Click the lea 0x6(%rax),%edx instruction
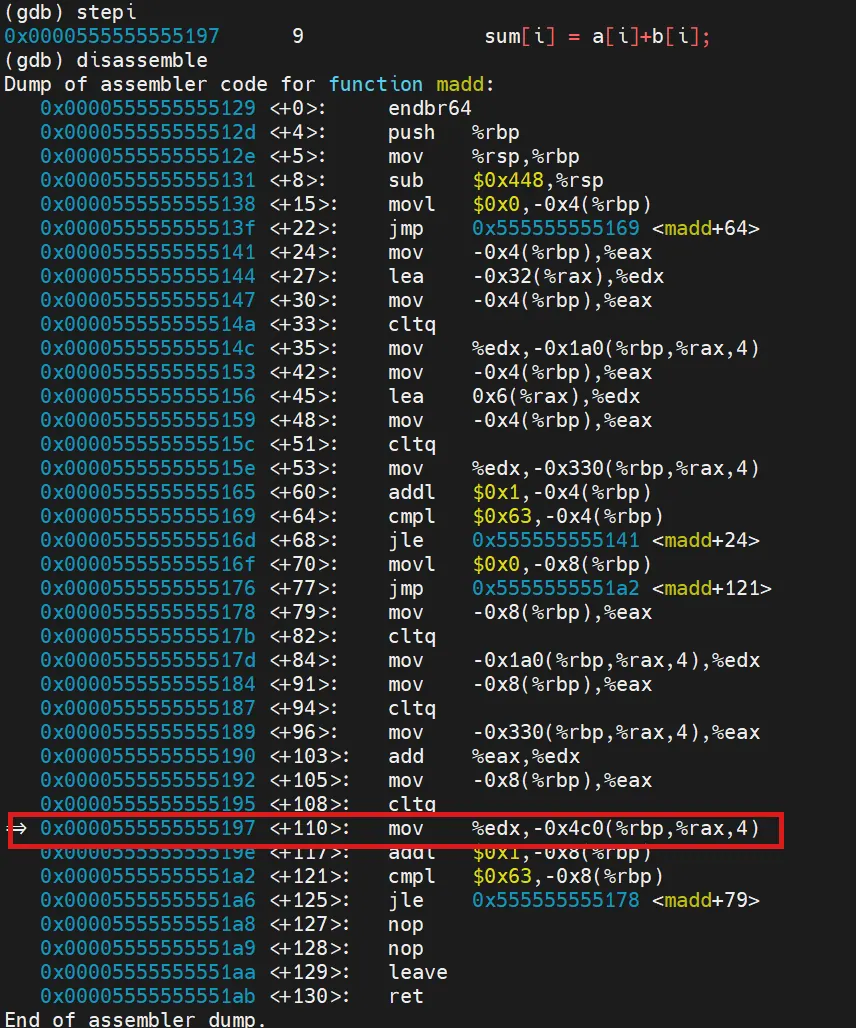Screen dimensions: 856x1028 point(513,396)
